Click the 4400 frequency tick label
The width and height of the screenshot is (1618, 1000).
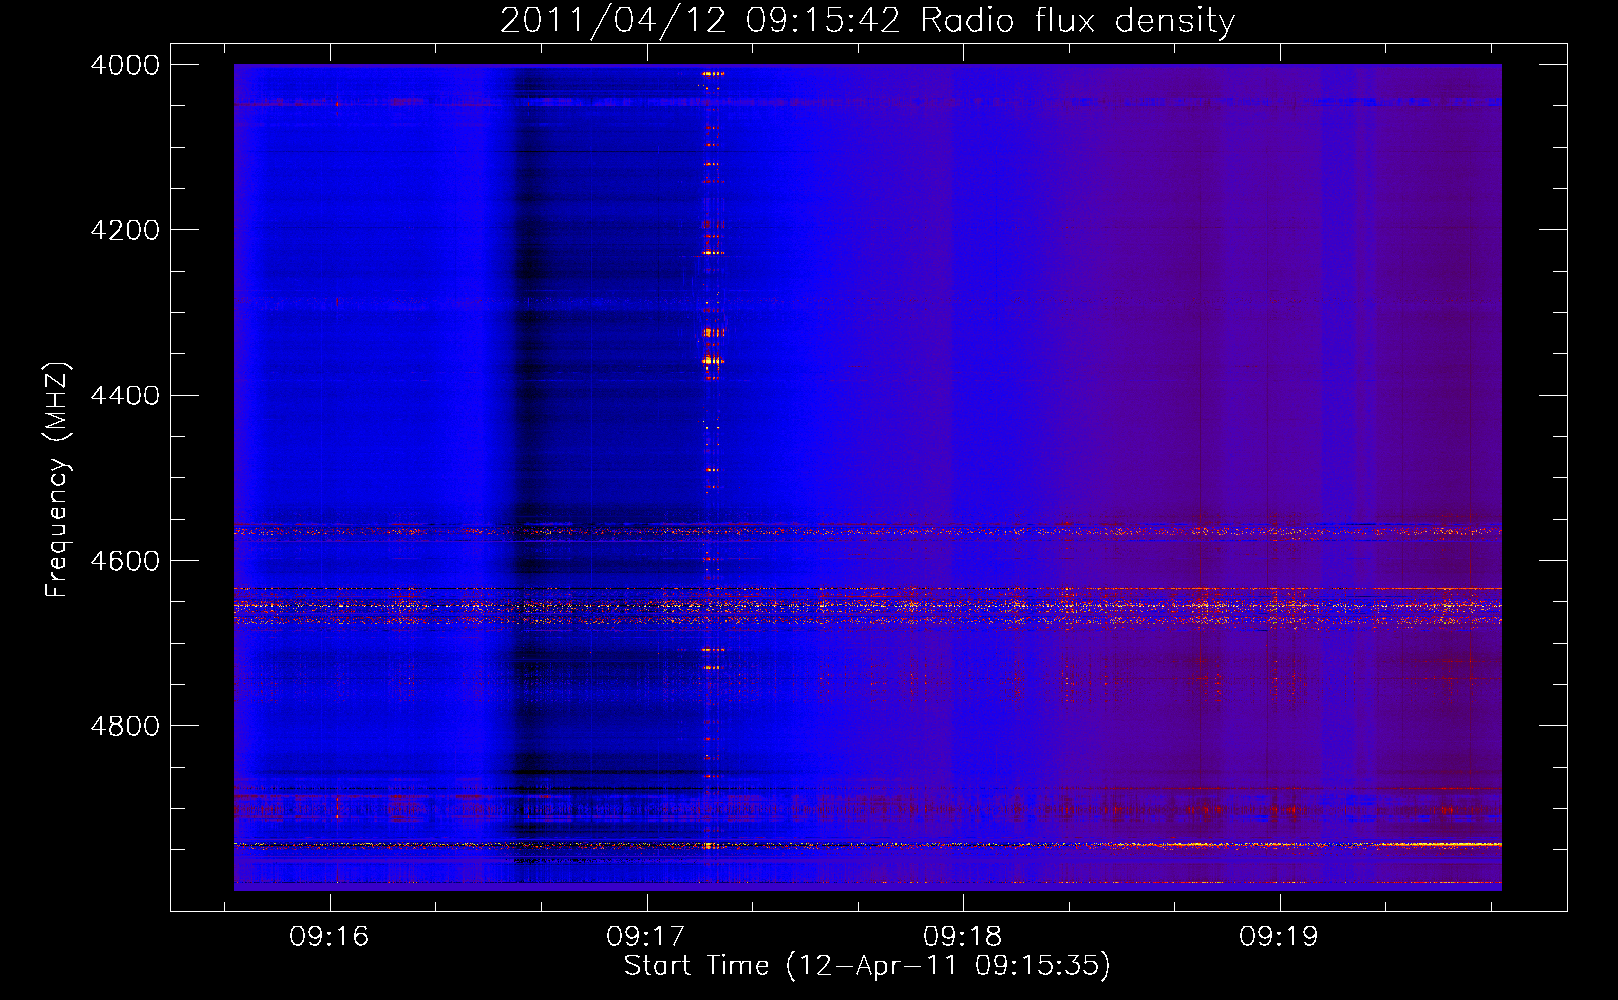[x=125, y=396]
